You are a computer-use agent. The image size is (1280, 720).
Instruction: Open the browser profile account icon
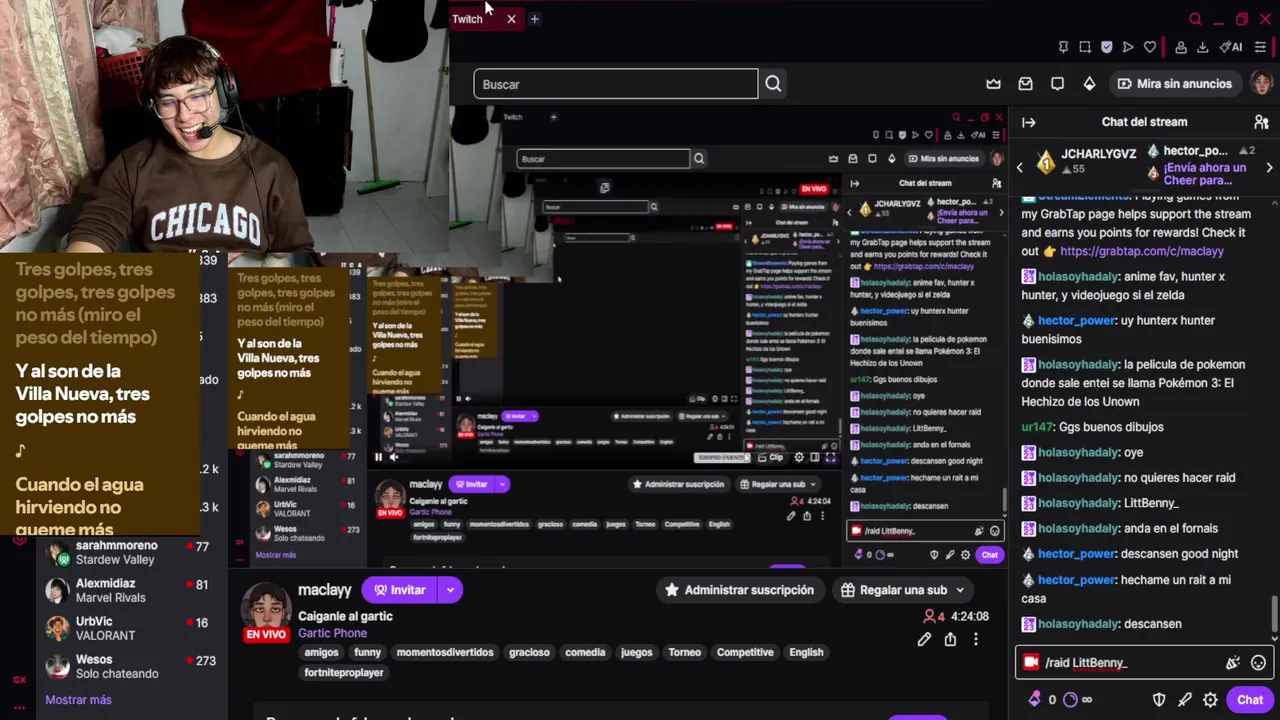point(1181,47)
